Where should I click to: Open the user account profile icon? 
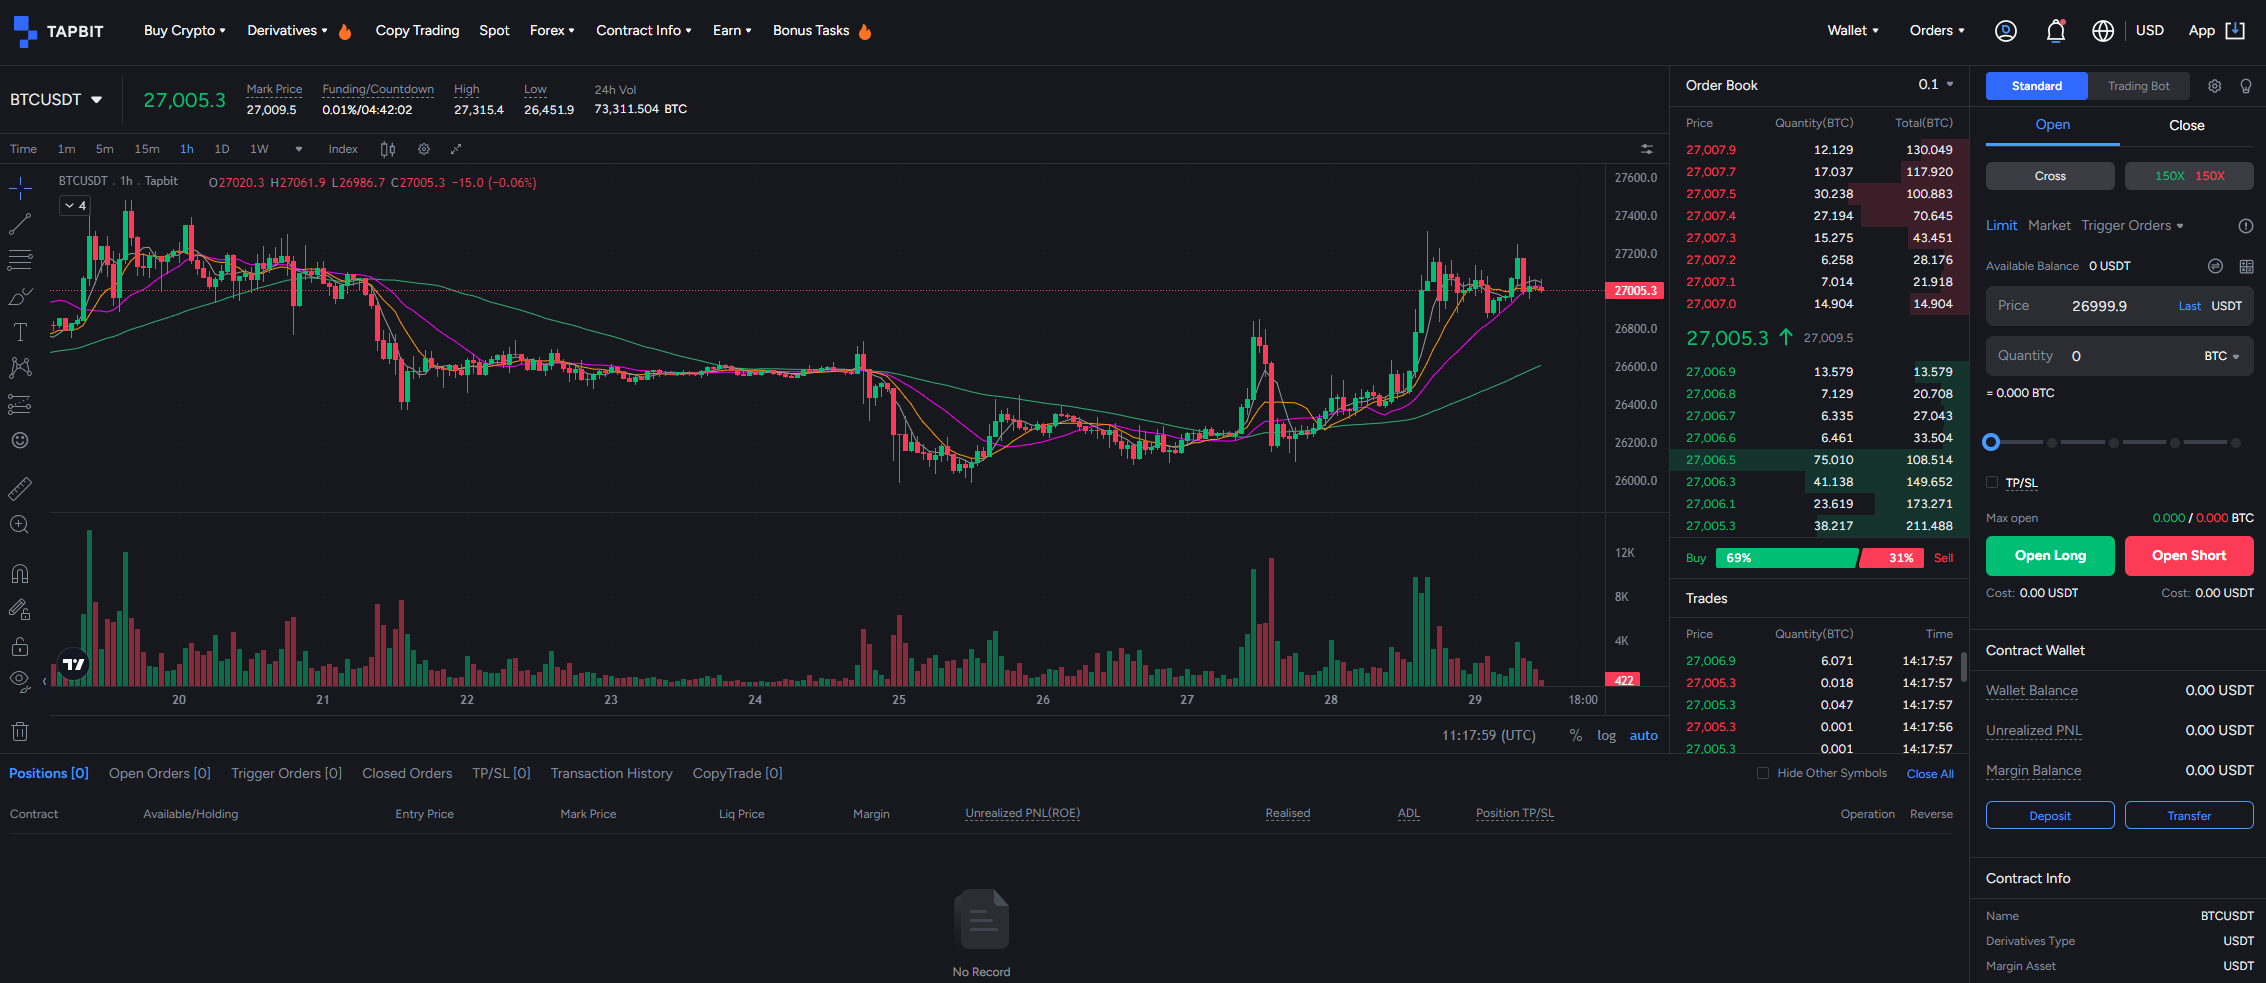point(2005,31)
